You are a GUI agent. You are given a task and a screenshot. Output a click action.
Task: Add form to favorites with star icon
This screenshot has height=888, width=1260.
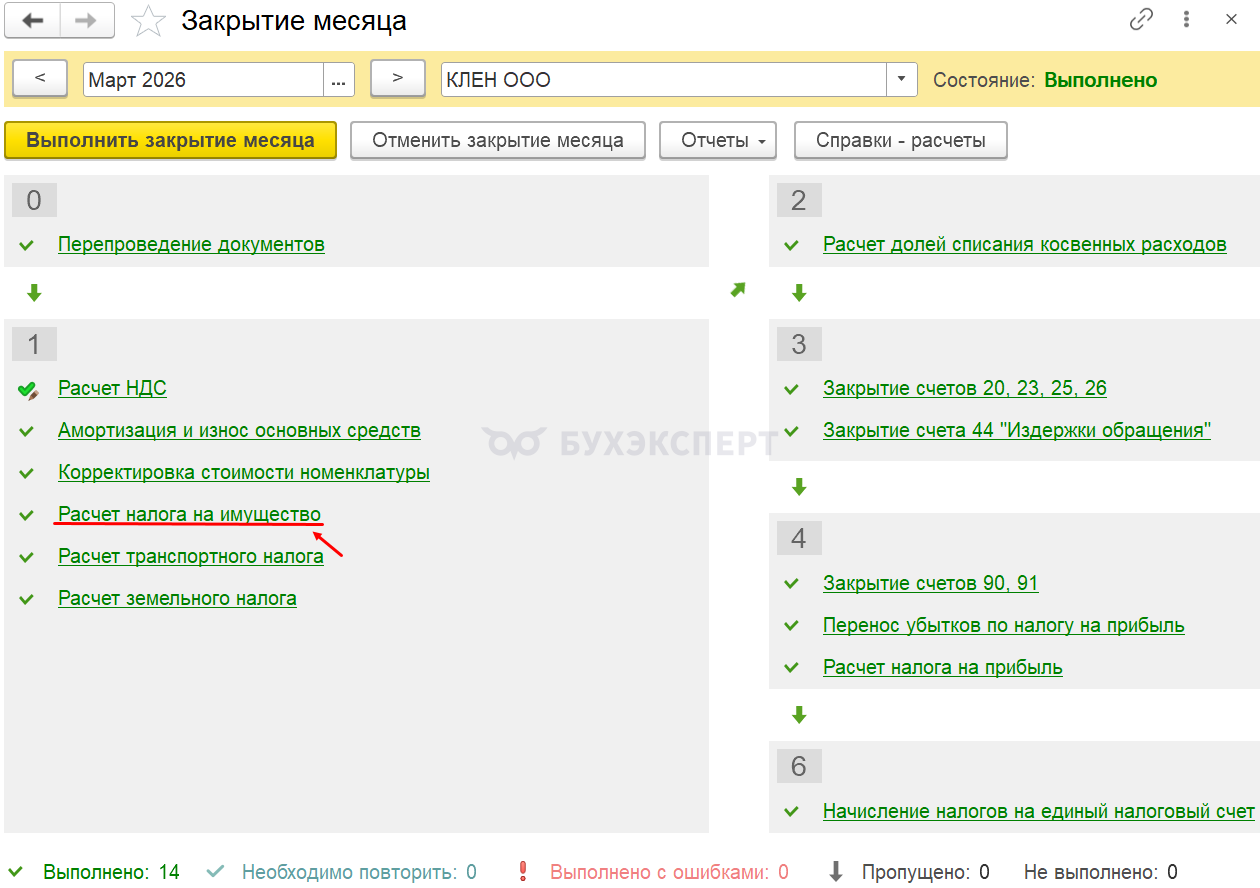(x=148, y=21)
